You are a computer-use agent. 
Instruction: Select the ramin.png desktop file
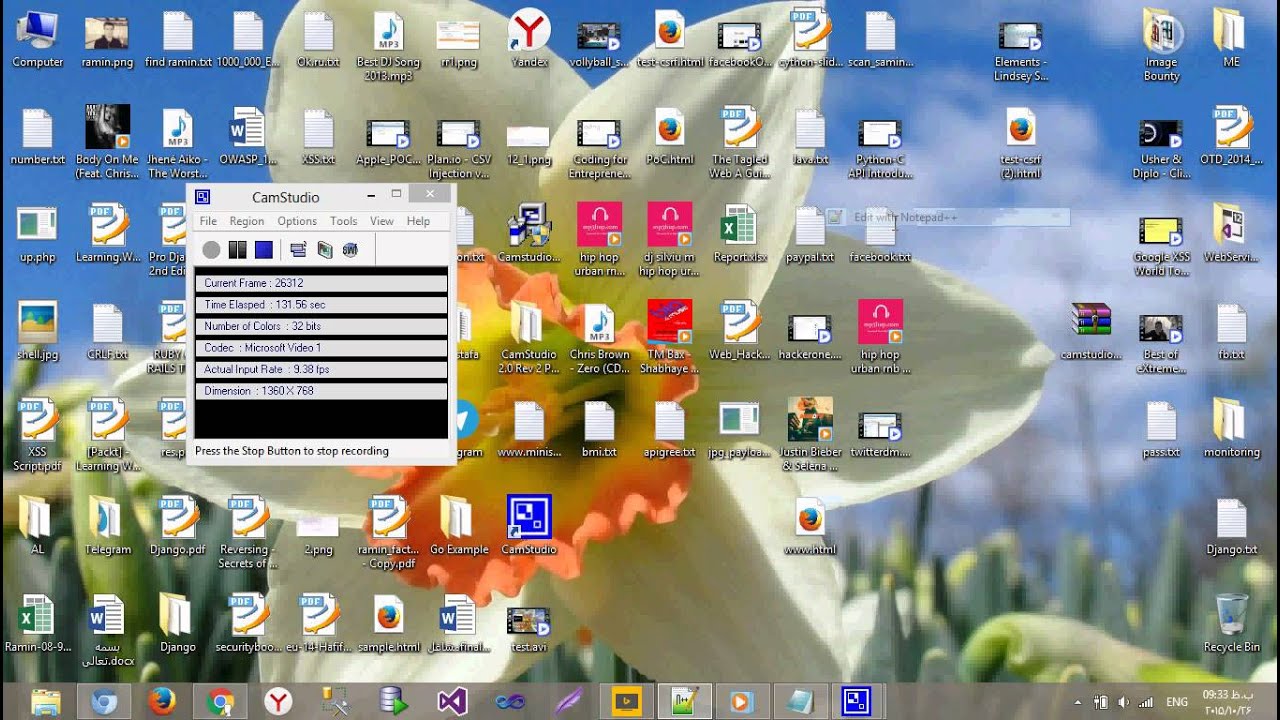108,40
